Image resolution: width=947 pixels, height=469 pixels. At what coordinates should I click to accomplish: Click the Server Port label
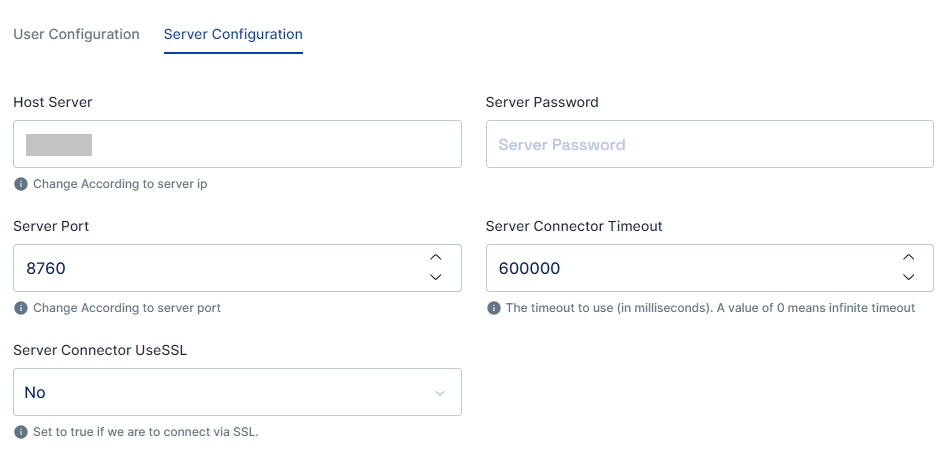coord(51,226)
